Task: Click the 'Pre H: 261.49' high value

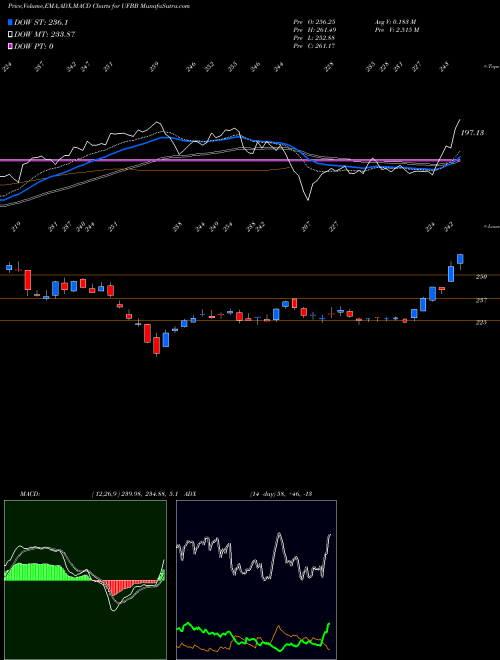Action: click(x=314, y=30)
